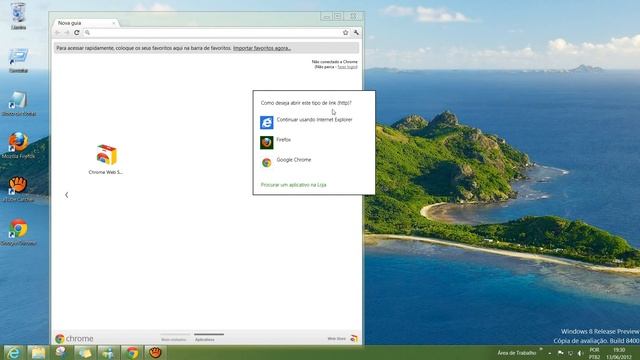Click the left chevron on the new tab page
Viewport: 640px width, 360px height.
pos(67,195)
